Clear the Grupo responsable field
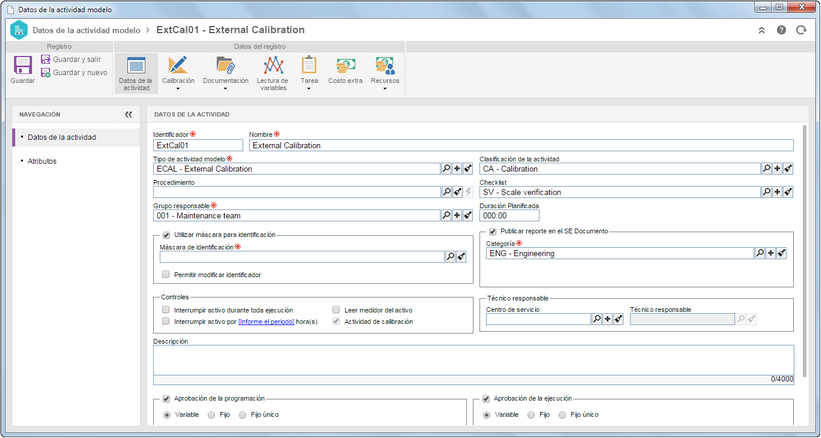 coord(468,215)
